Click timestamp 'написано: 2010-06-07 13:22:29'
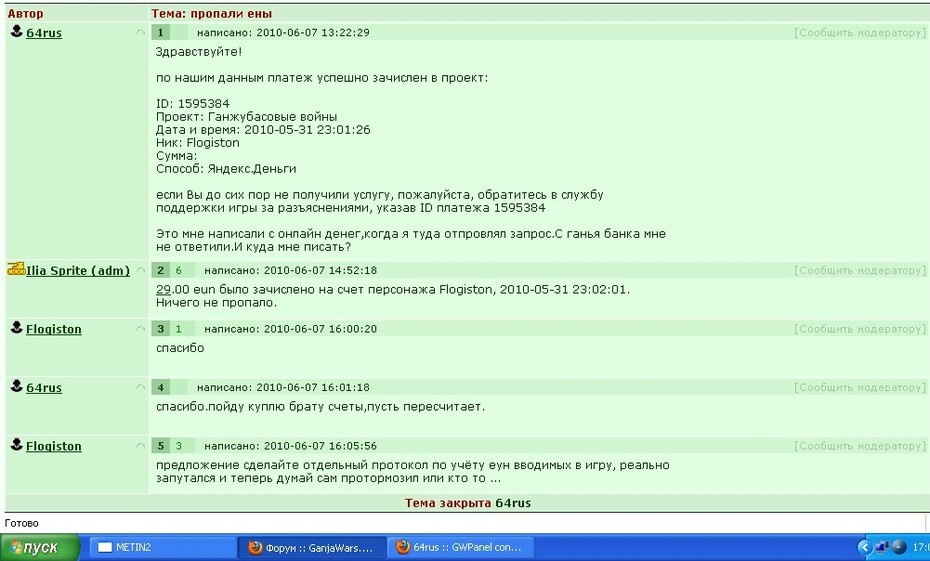This screenshot has height=561, width=930. 283,33
